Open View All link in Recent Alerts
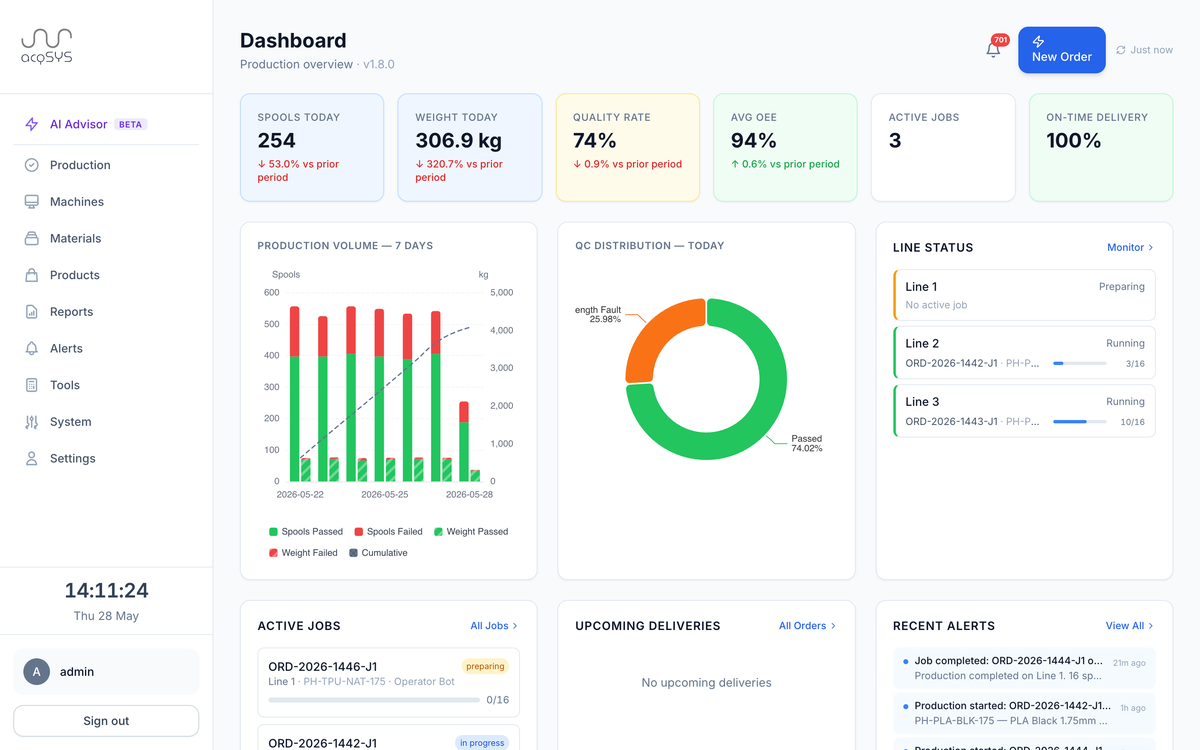This screenshot has width=1200, height=750. (1130, 626)
